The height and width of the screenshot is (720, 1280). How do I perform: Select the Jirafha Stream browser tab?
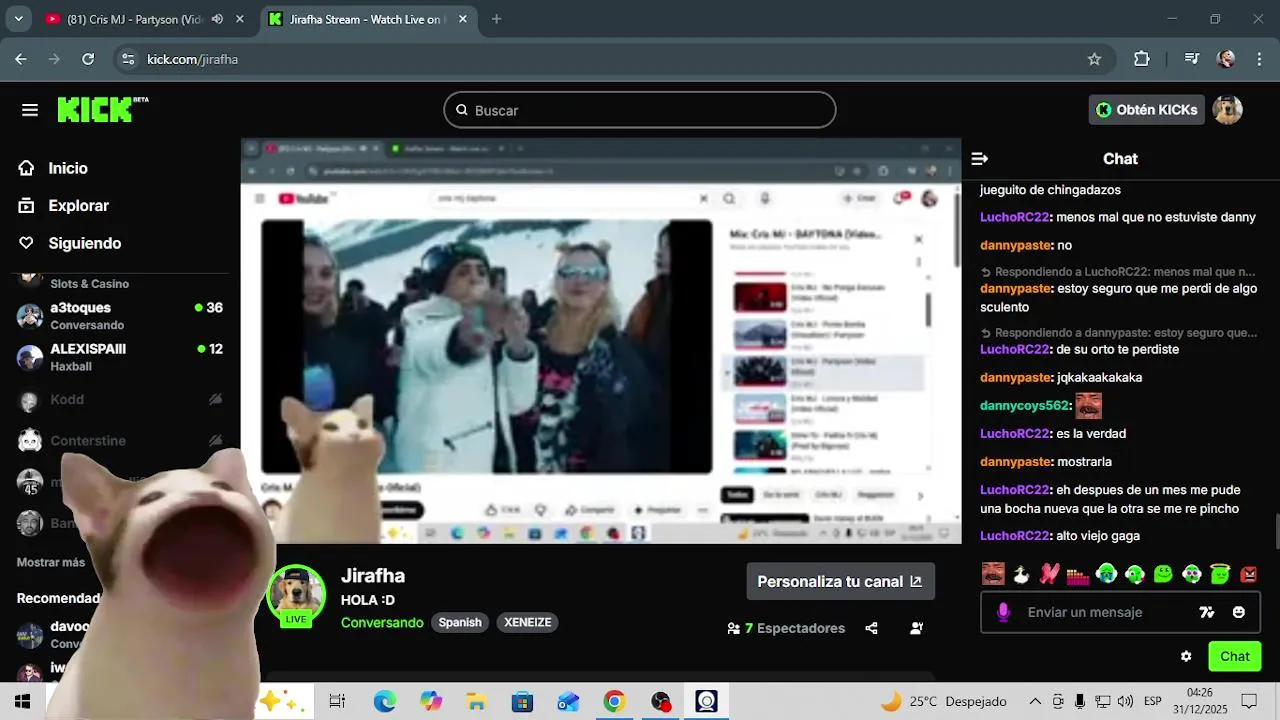tap(366, 19)
